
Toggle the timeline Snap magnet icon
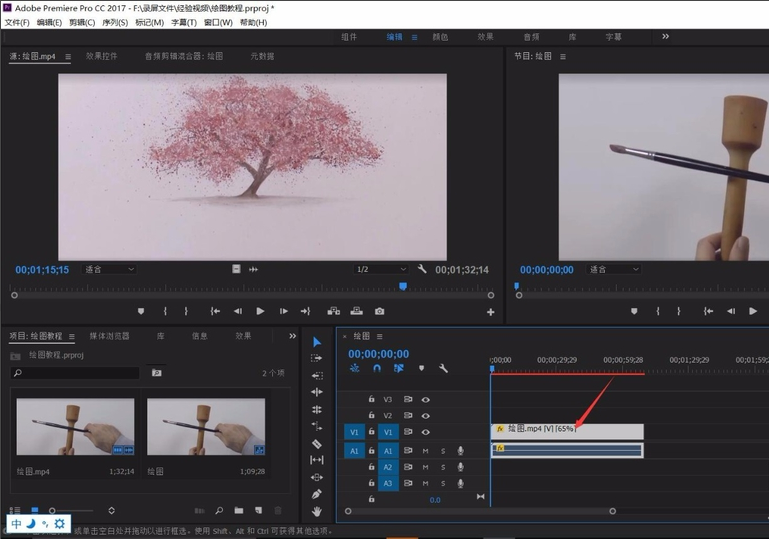[377, 368]
